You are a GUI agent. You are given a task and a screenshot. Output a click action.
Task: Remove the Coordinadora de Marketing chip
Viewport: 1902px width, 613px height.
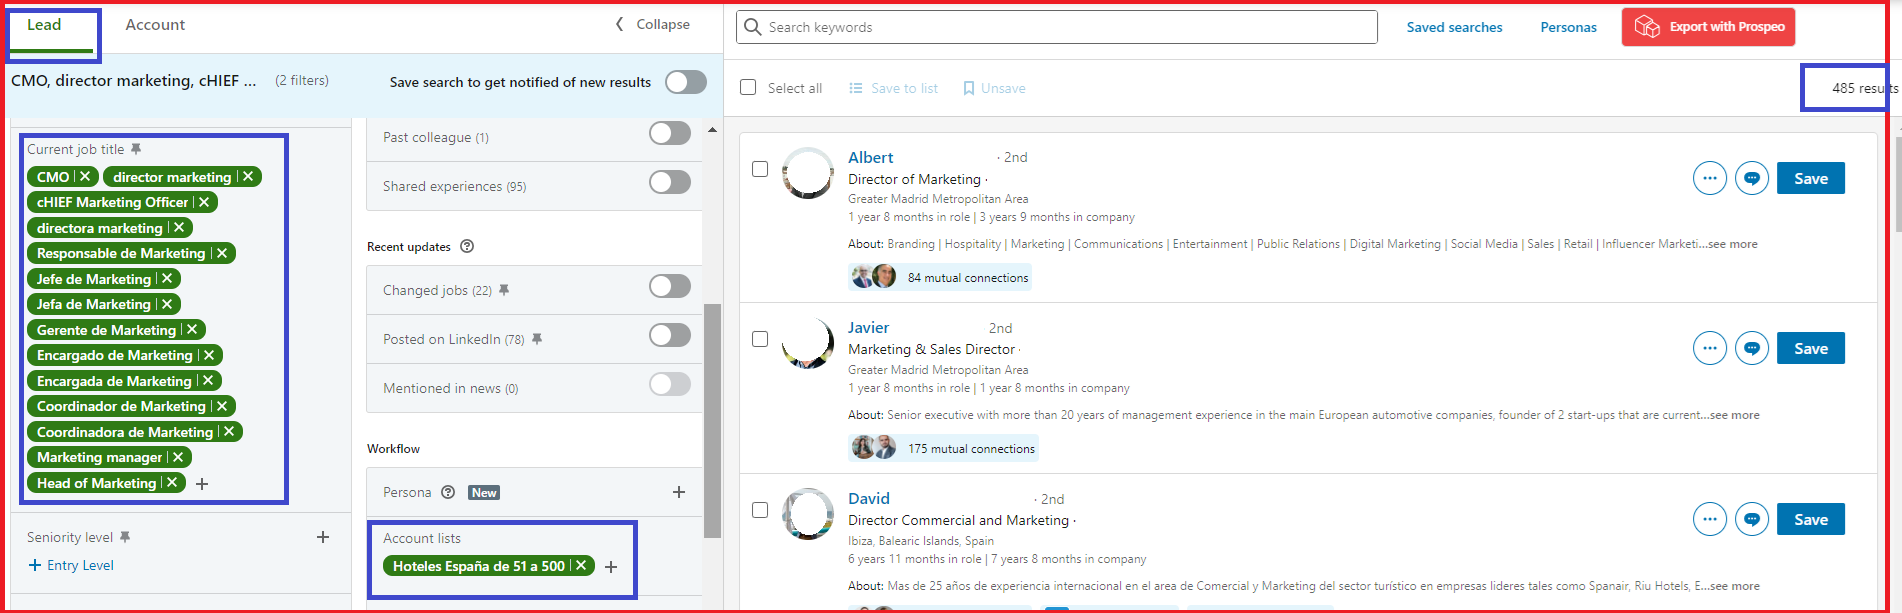(229, 432)
